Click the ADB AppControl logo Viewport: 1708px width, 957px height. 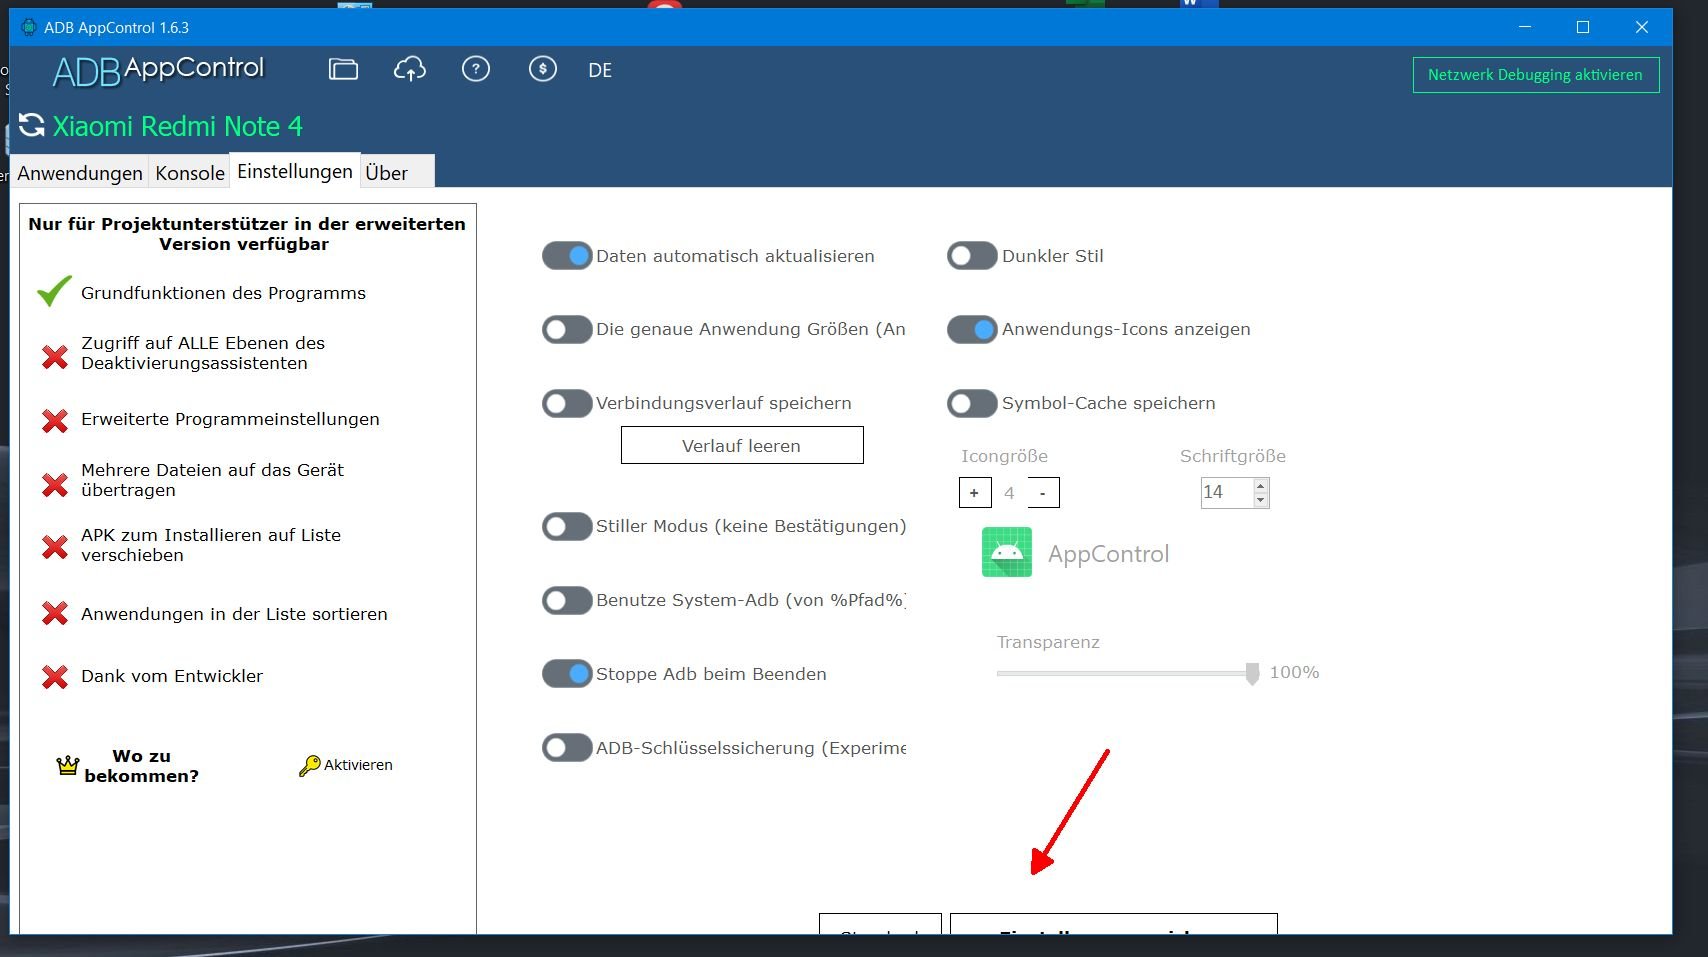point(158,70)
